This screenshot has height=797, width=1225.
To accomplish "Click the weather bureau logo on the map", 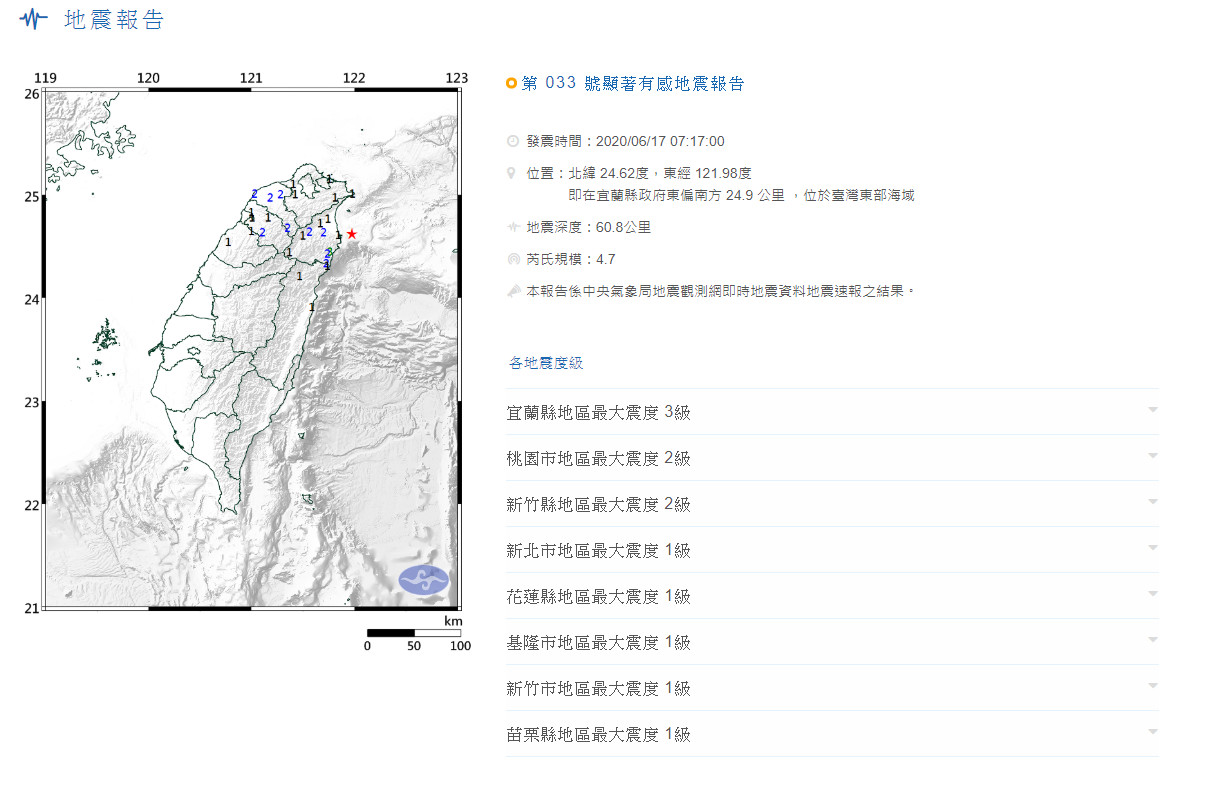I will 424,579.
